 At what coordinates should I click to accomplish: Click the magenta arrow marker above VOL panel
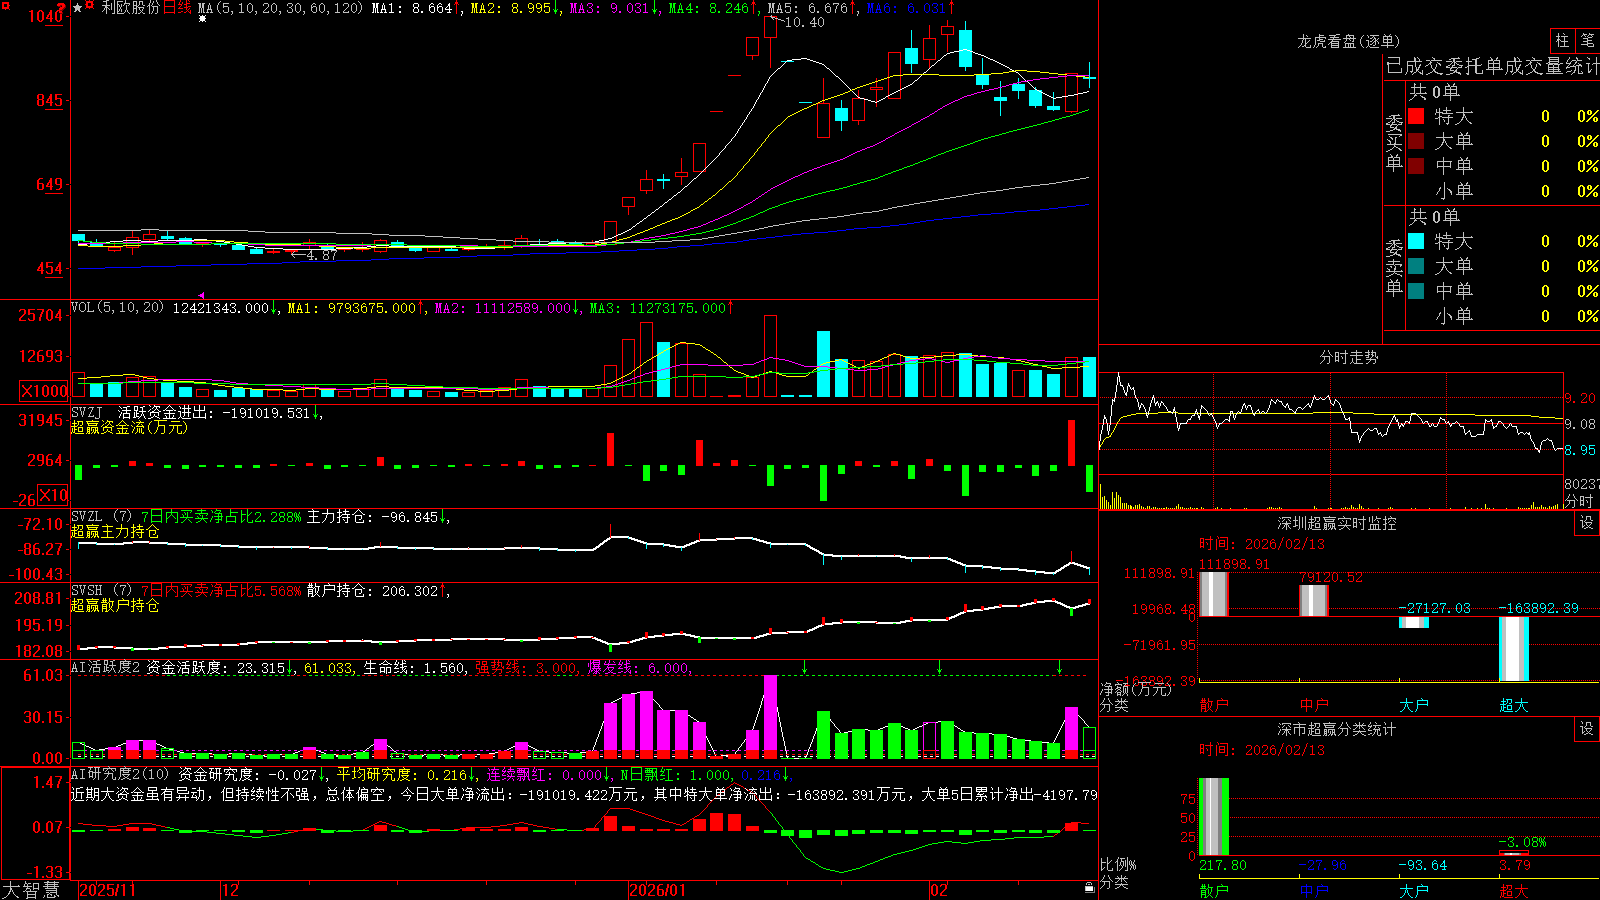click(x=201, y=296)
